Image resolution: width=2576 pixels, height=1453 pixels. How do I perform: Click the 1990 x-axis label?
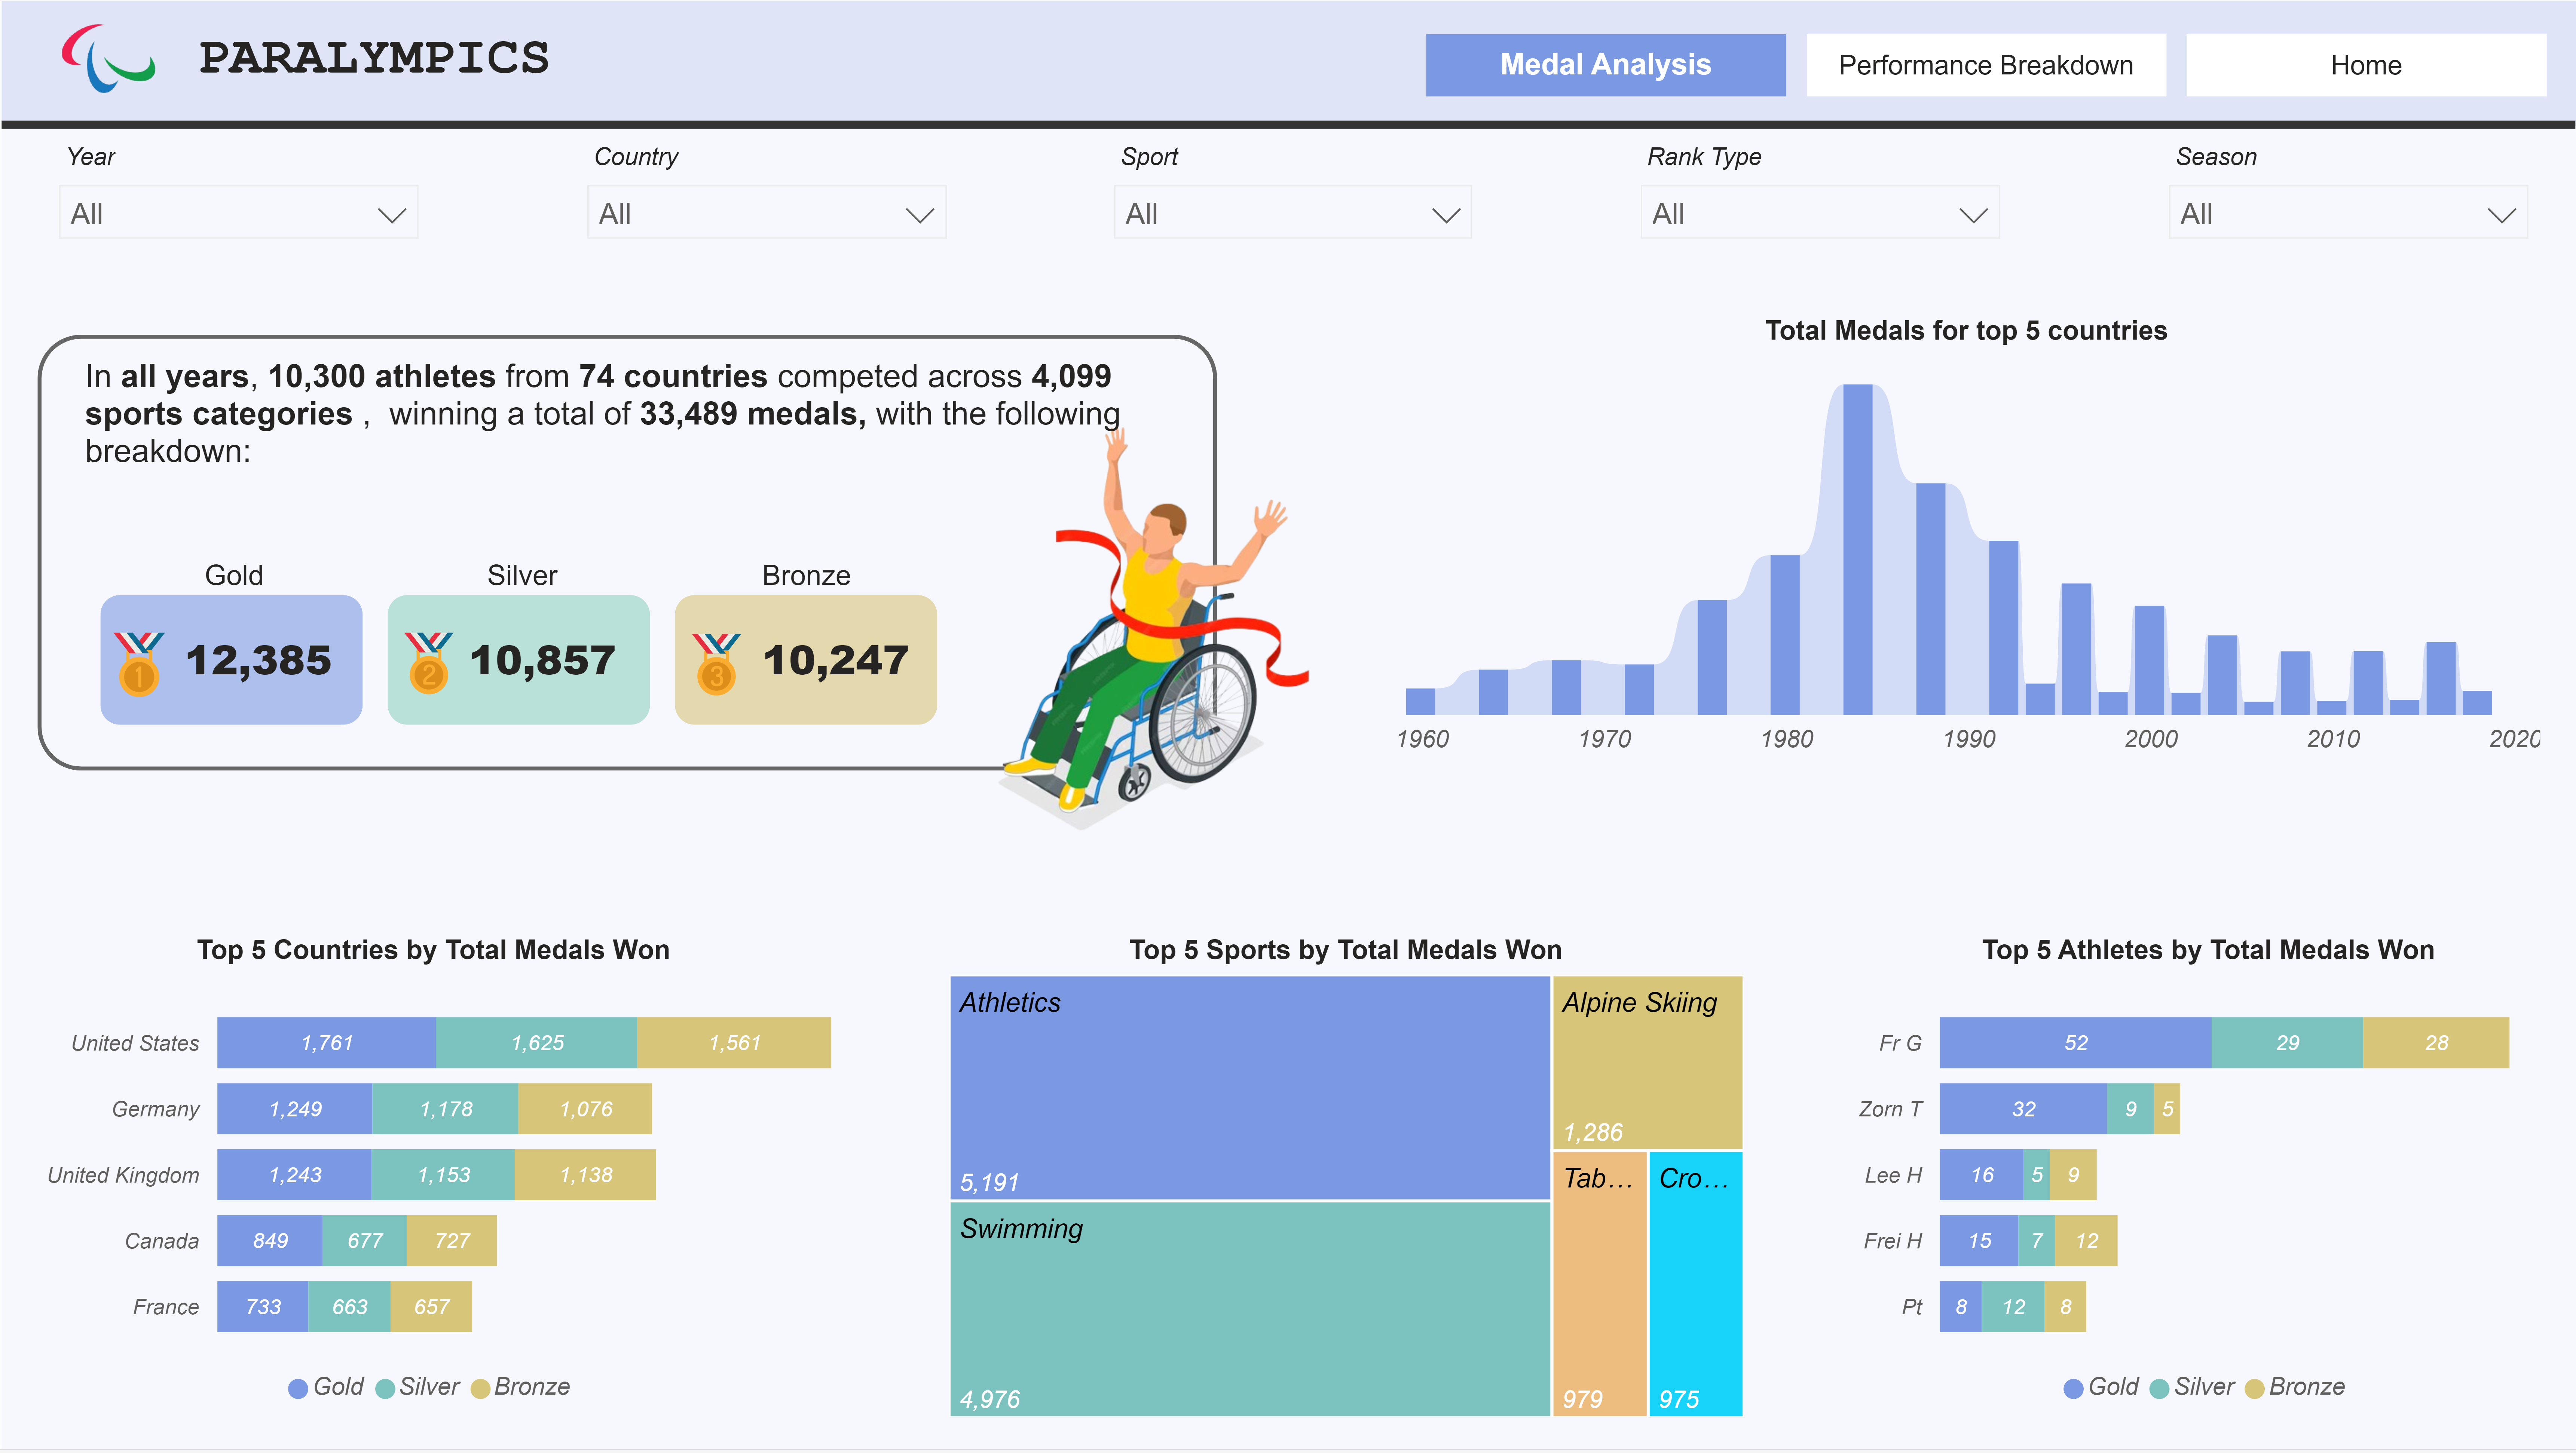click(1969, 739)
